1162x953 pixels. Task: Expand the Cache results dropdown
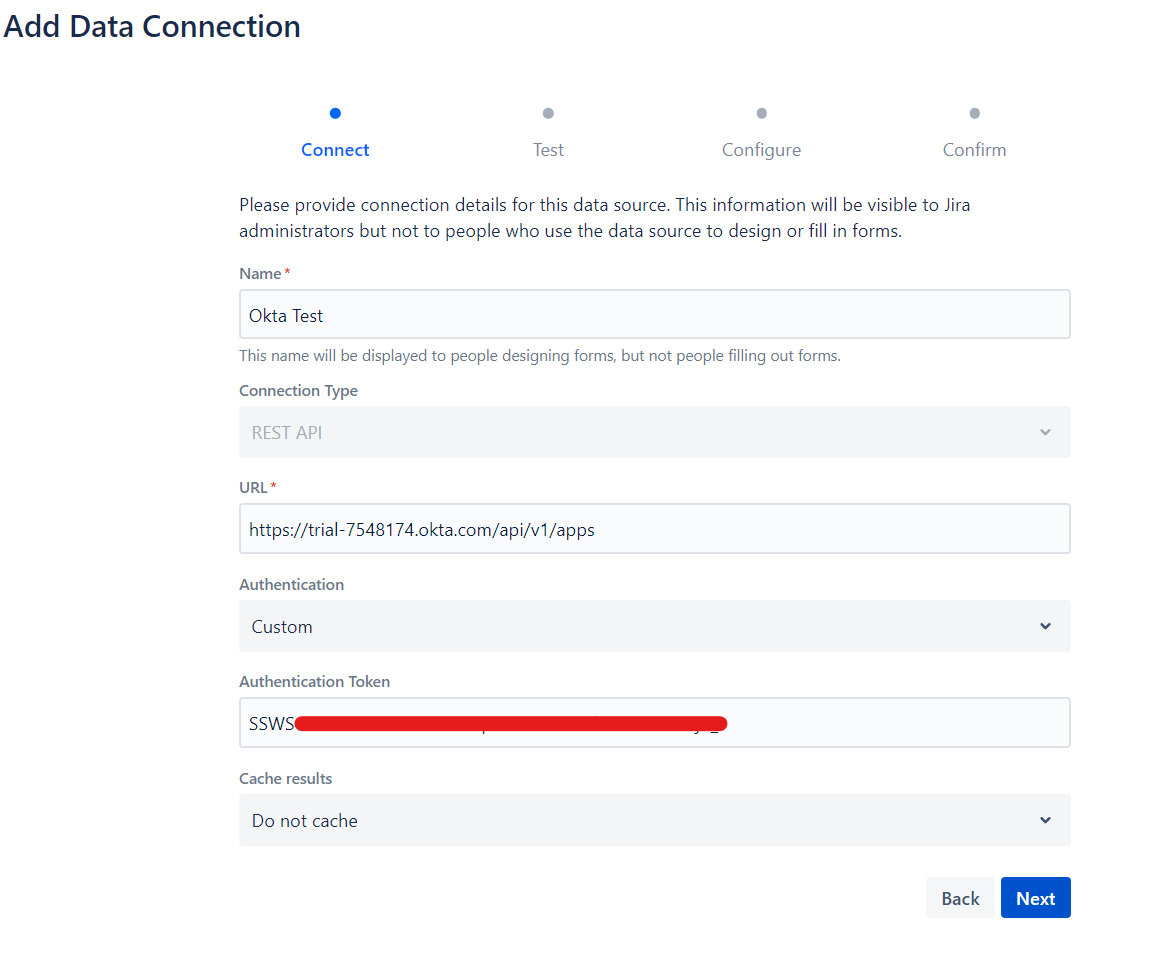click(654, 820)
